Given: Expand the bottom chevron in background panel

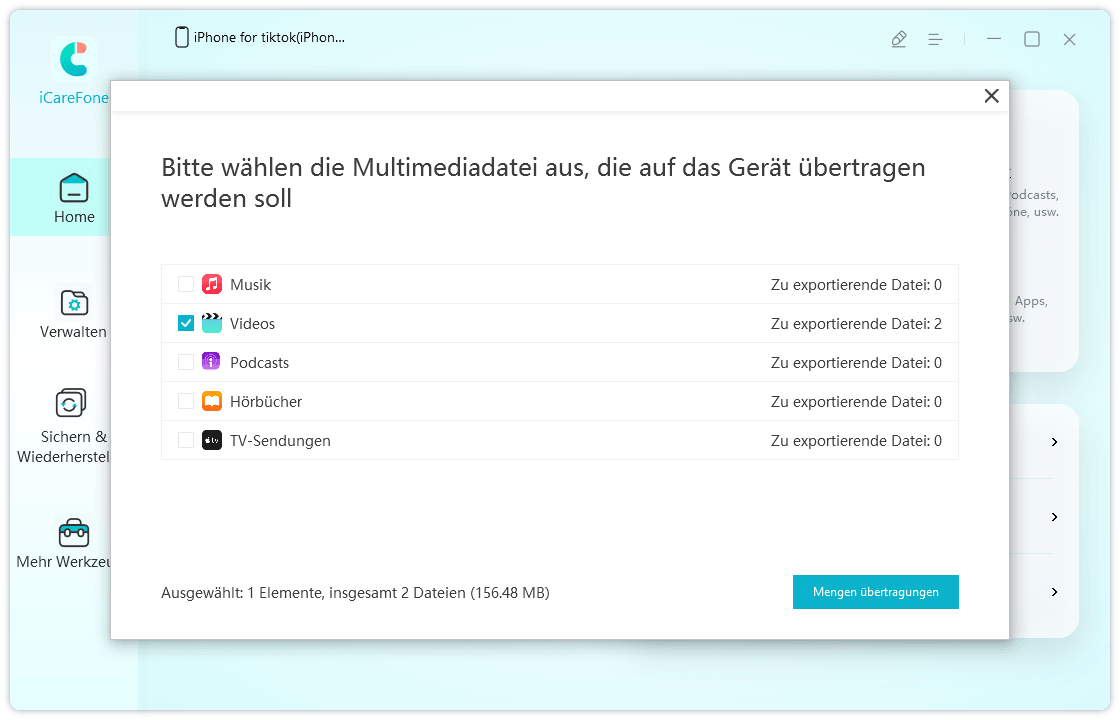Looking at the screenshot, I should 1054,591.
